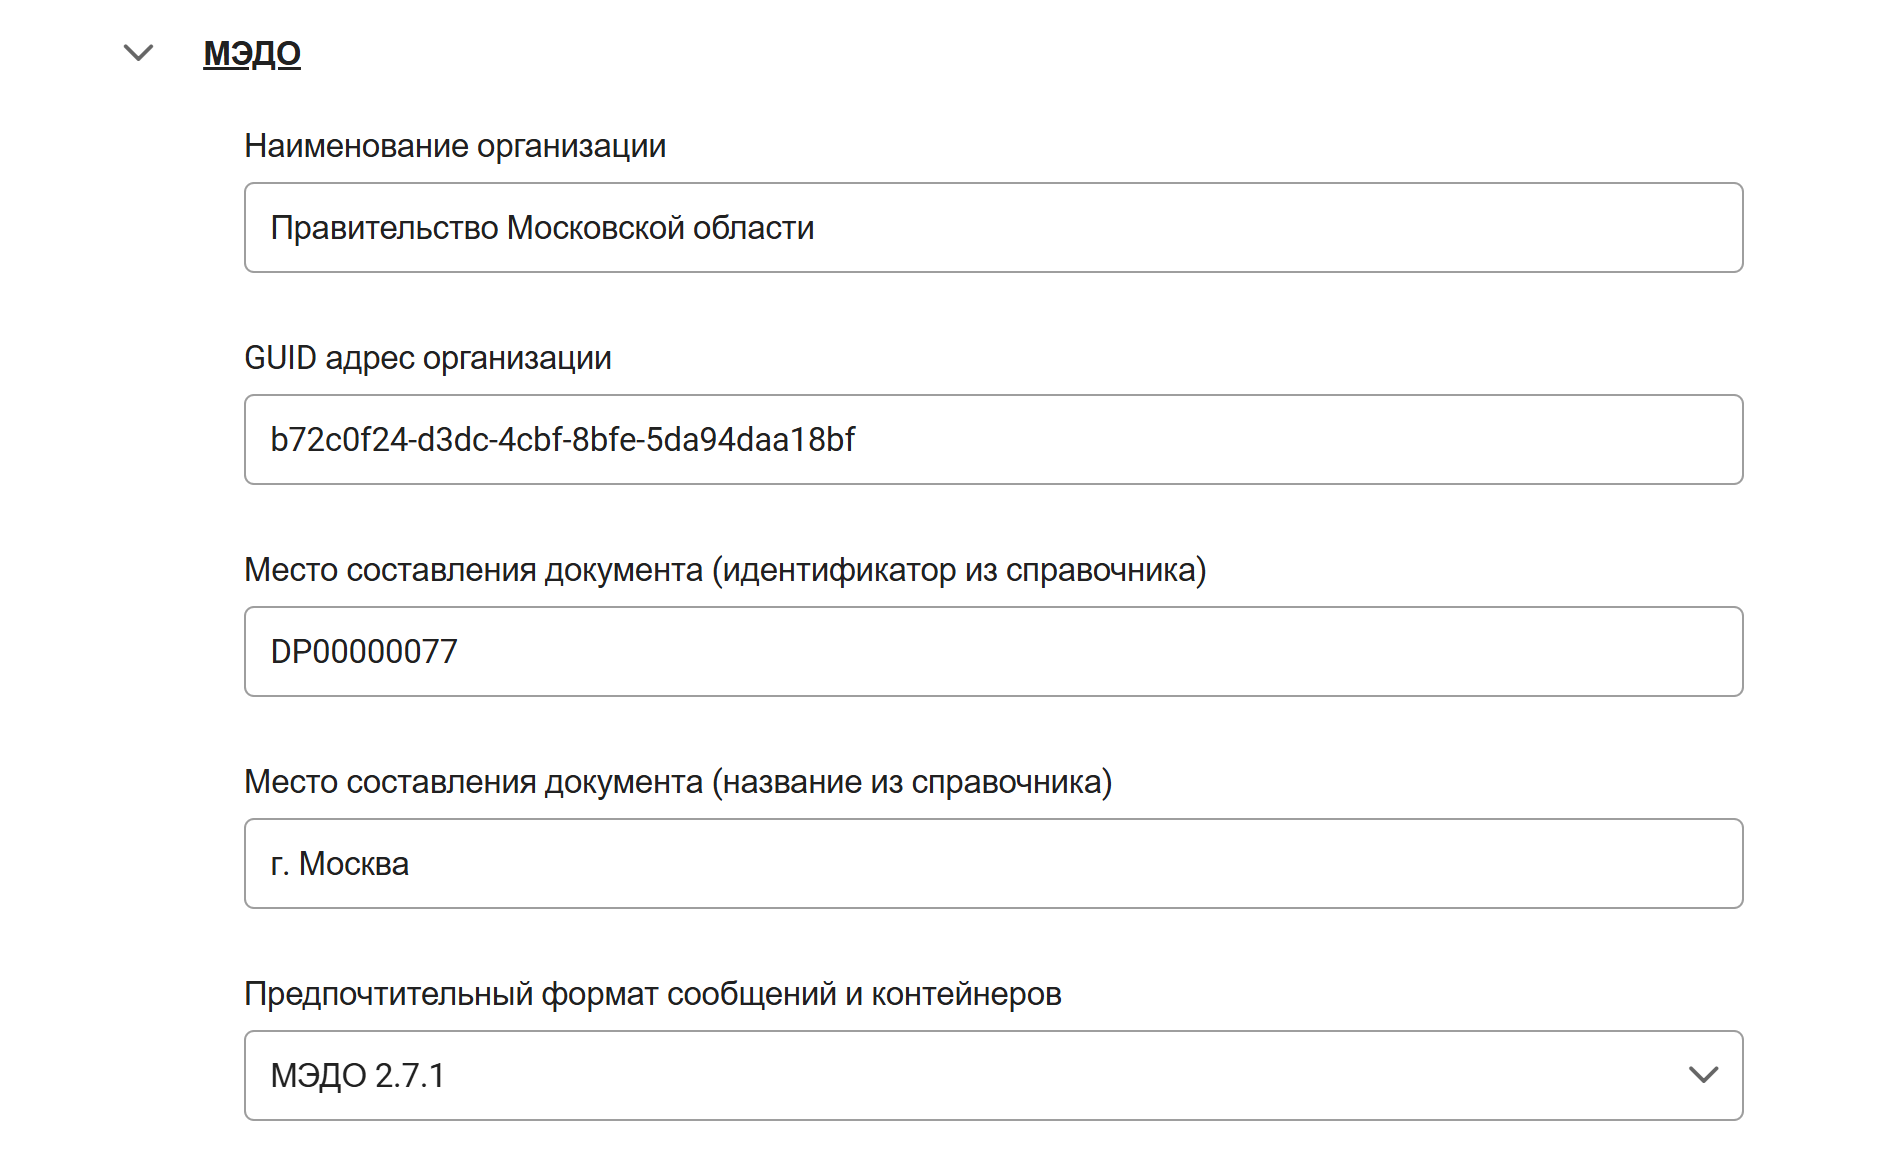Focus the GUID address input field
Screen dimensions: 1886x1170
pyautogui.click(x=993, y=439)
